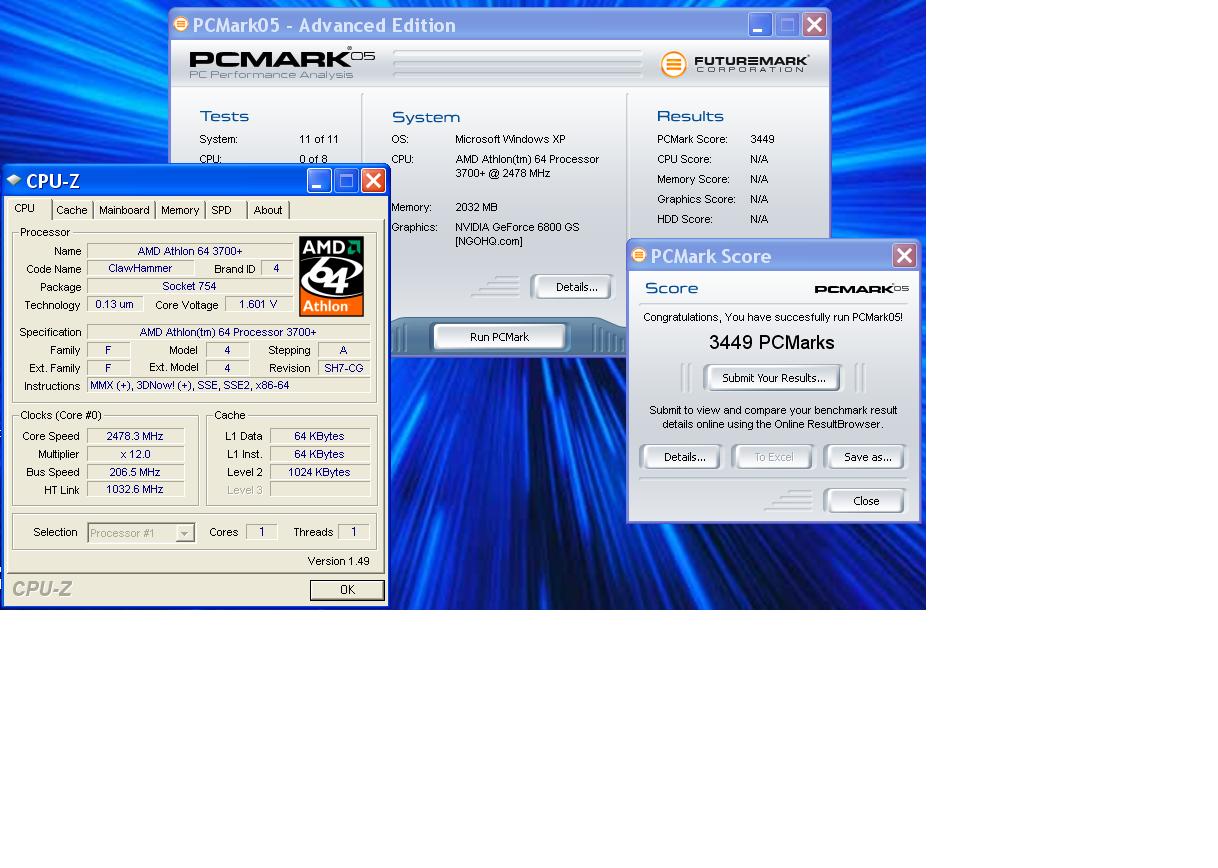Click the Bus Speed value 206.5 MHz
The height and width of the screenshot is (868, 1218).
pos(135,472)
